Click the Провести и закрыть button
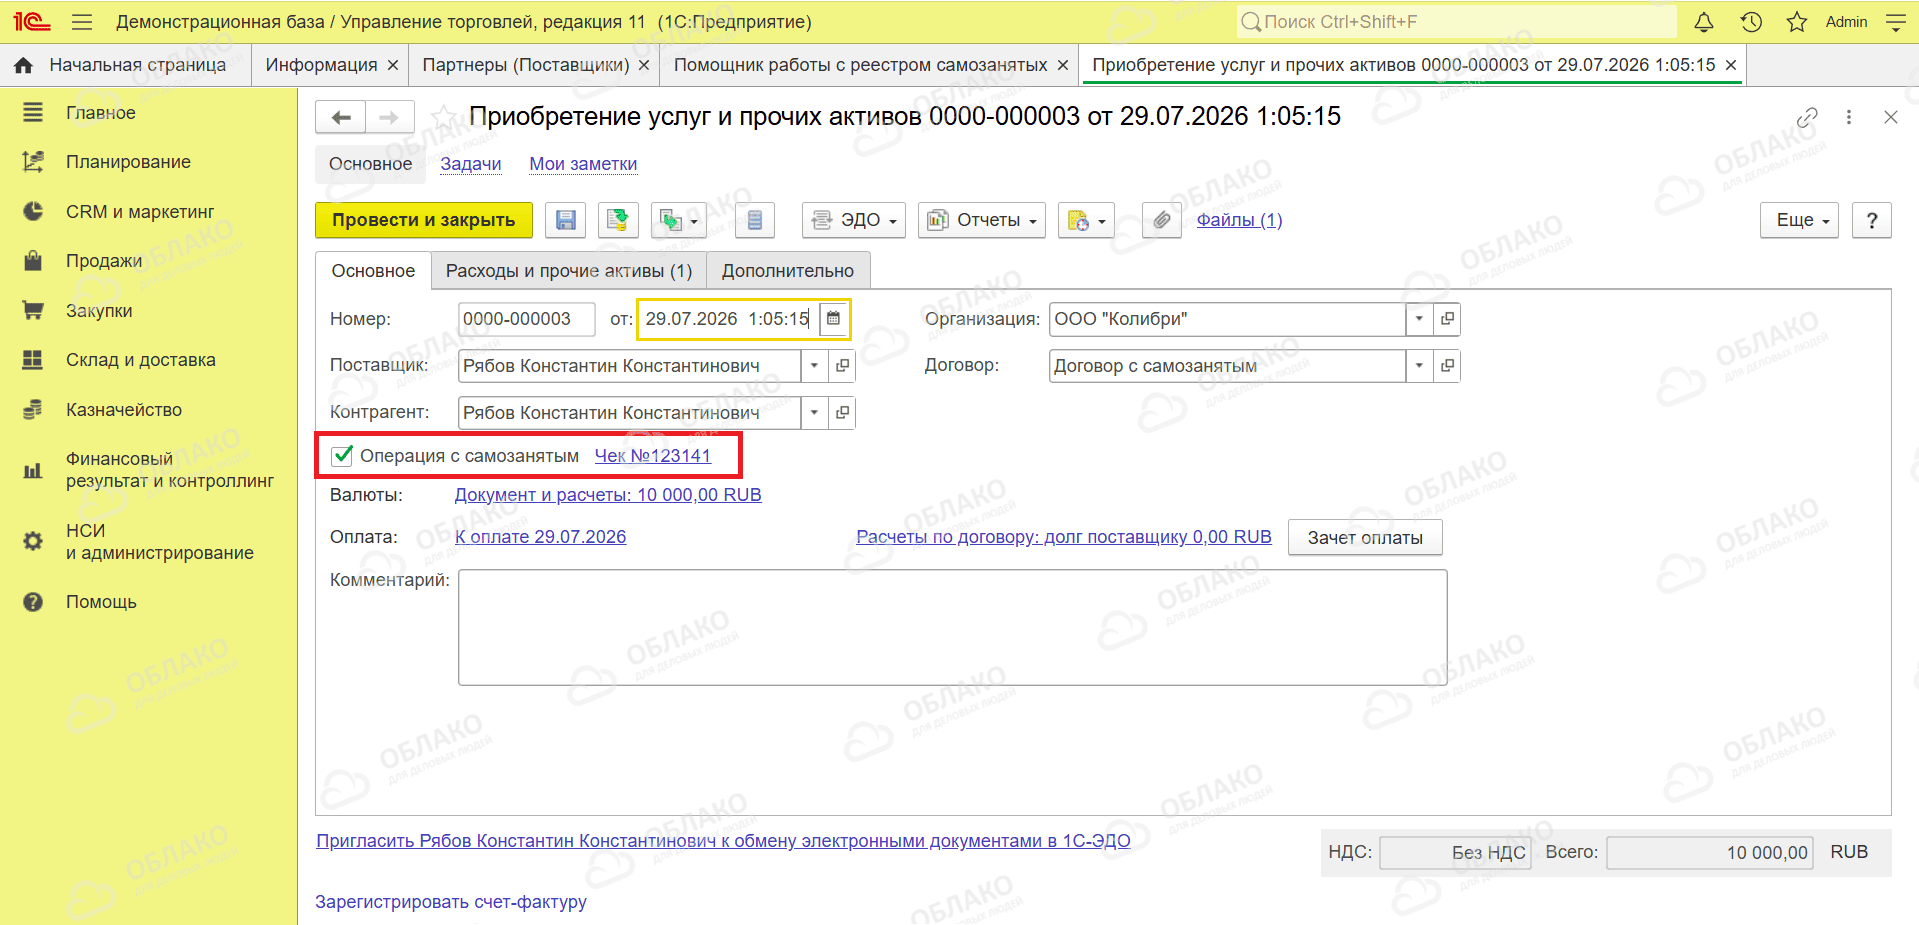1919x925 pixels. click(424, 220)
